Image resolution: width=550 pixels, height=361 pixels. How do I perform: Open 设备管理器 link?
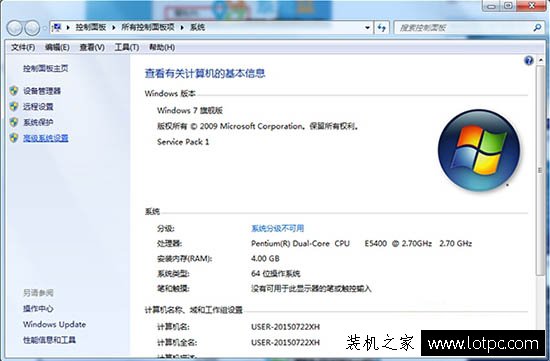point(42,91)
